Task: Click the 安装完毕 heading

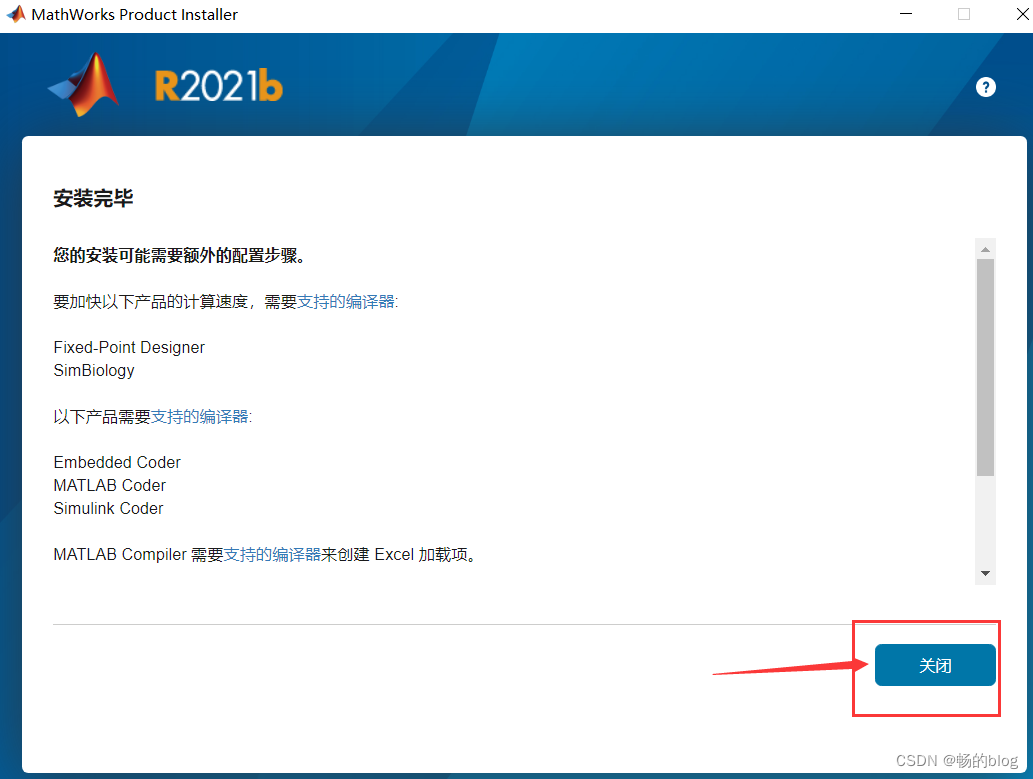Action: [x=93, y=199]
